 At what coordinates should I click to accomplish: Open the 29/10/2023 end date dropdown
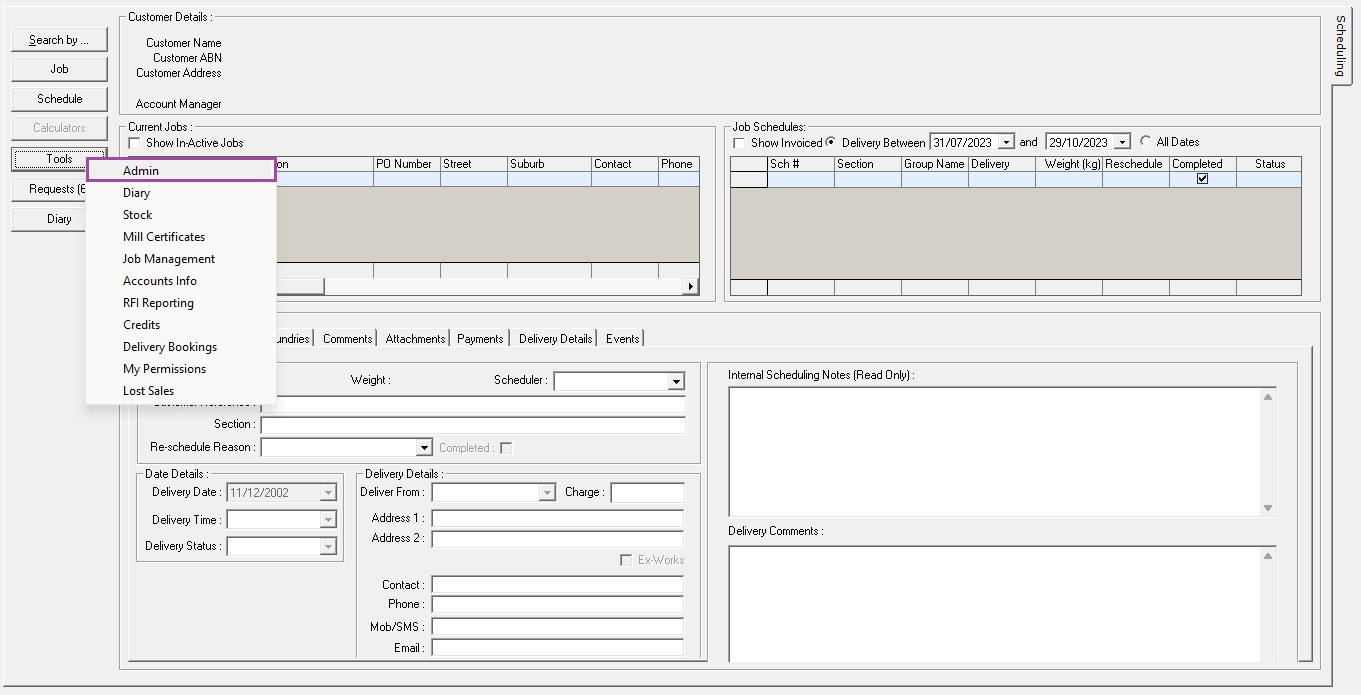click(x=1122, y=143)
